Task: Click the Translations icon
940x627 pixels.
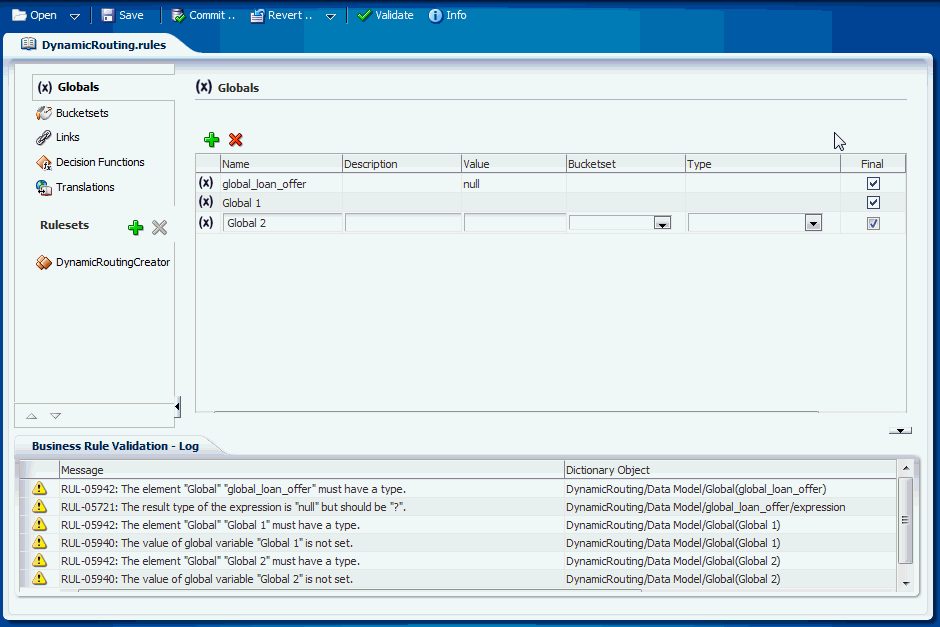Action: (44, 188)
